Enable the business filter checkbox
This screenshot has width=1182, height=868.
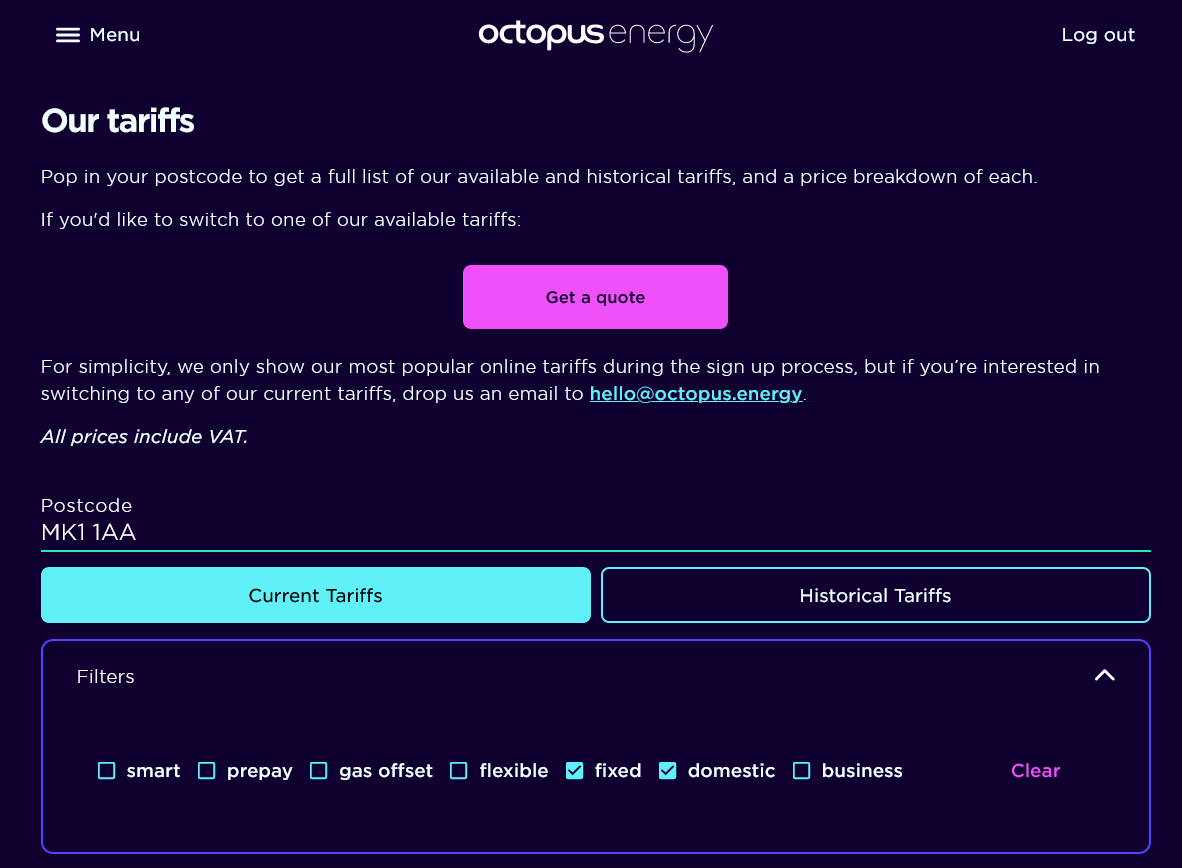[801, 771]
